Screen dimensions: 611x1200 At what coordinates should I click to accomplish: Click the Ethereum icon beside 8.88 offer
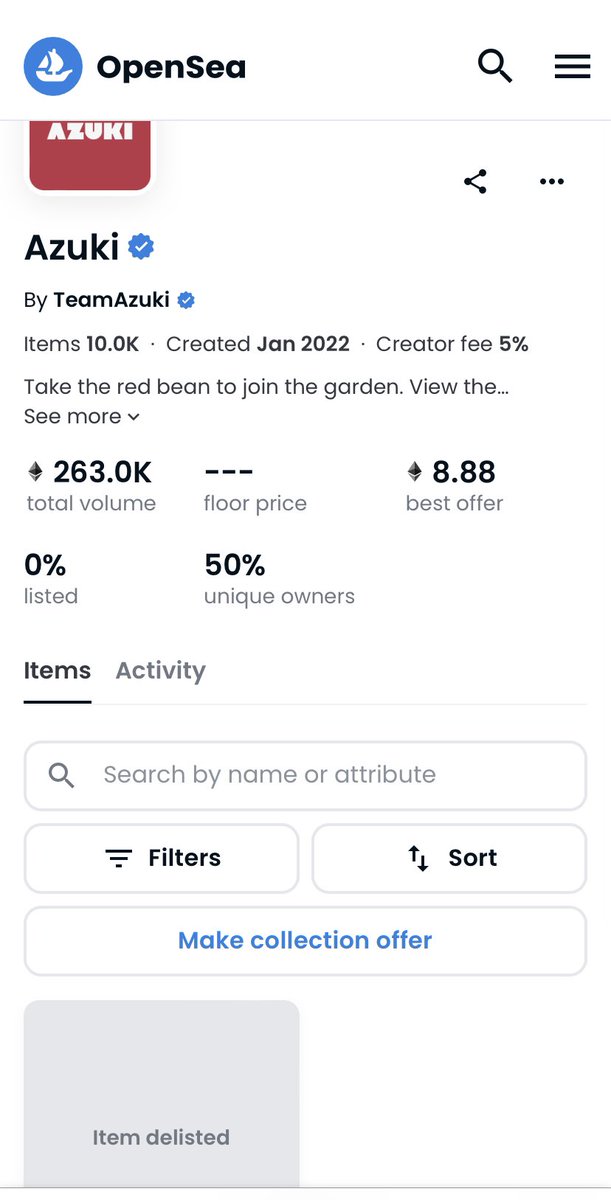(414, 472)
